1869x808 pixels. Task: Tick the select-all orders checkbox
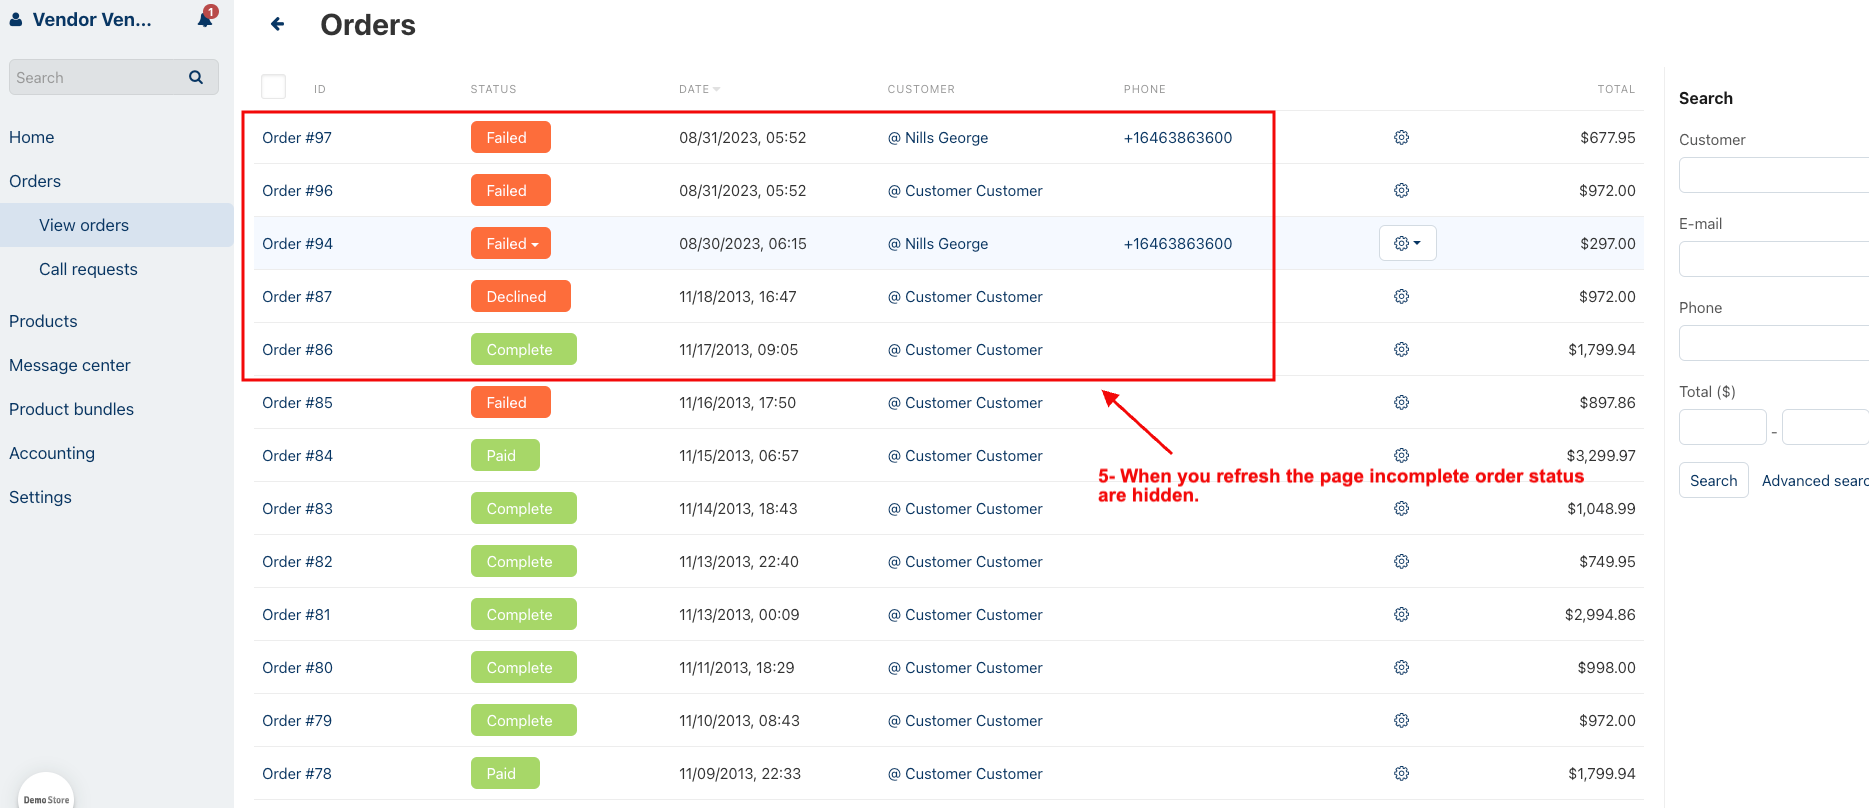click(x=273, y=87)
